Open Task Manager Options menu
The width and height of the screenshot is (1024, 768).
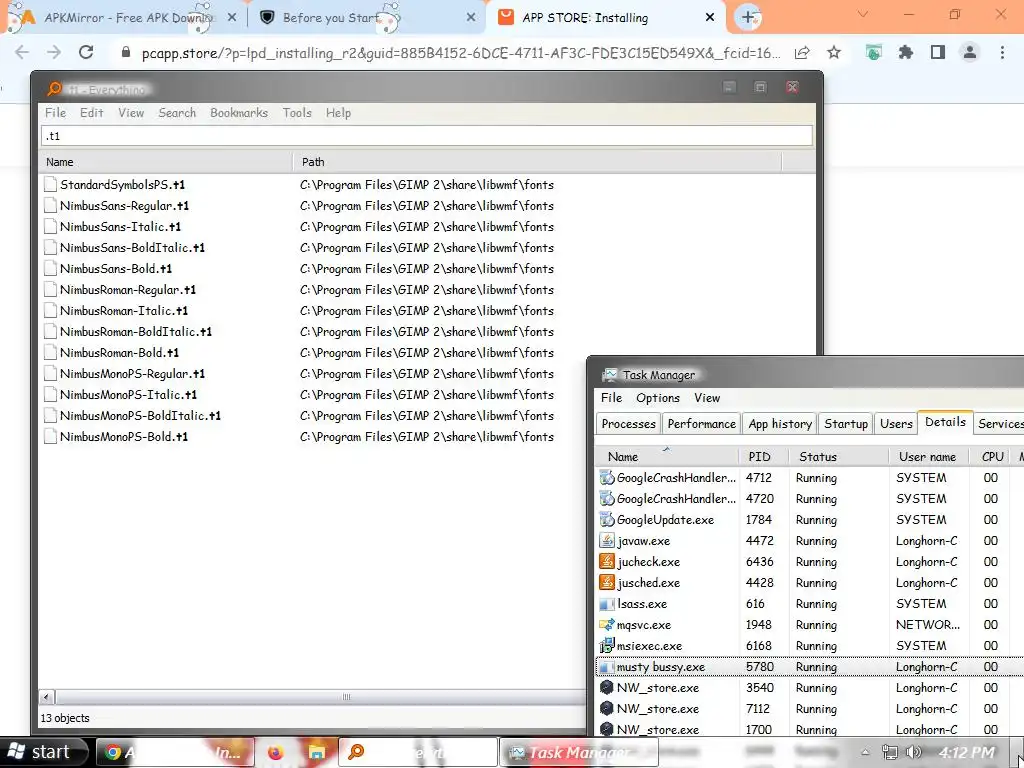(x=658, y=398)
